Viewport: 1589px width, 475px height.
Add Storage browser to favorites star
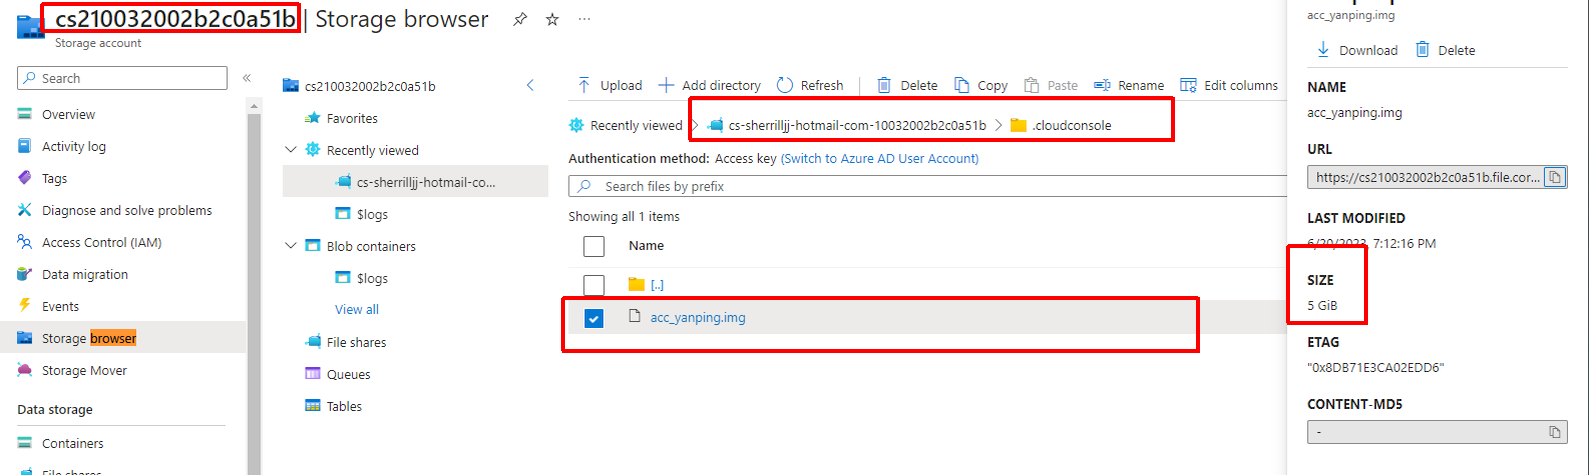click(552, 19)
